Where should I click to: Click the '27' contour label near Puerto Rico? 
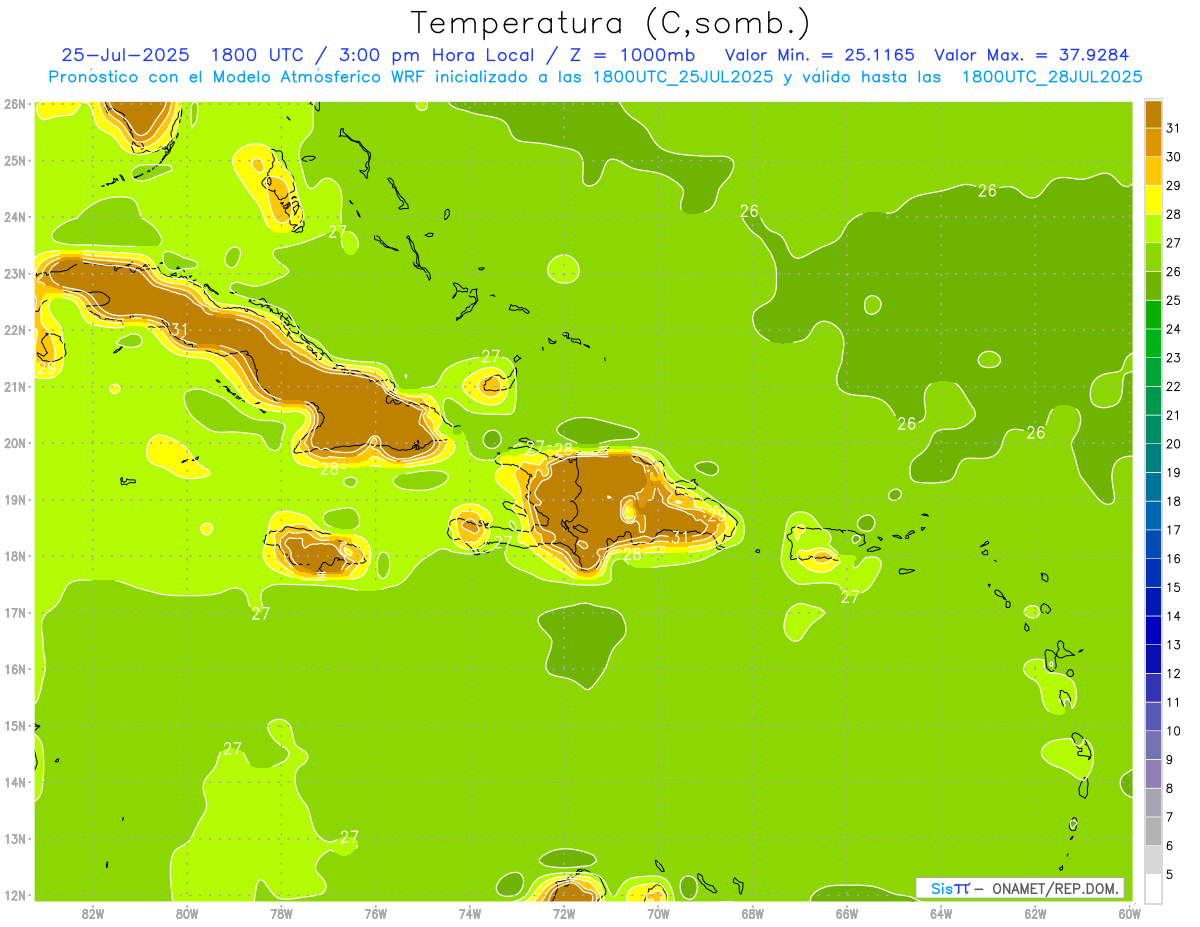coord(850,597)
